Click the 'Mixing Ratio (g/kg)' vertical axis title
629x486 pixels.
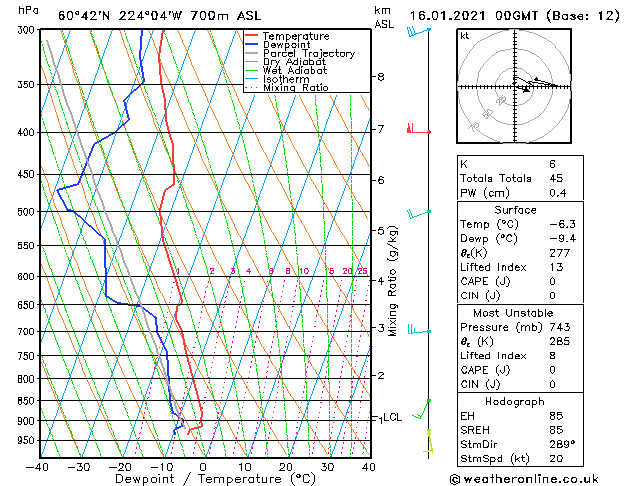[x=393, y=281]
